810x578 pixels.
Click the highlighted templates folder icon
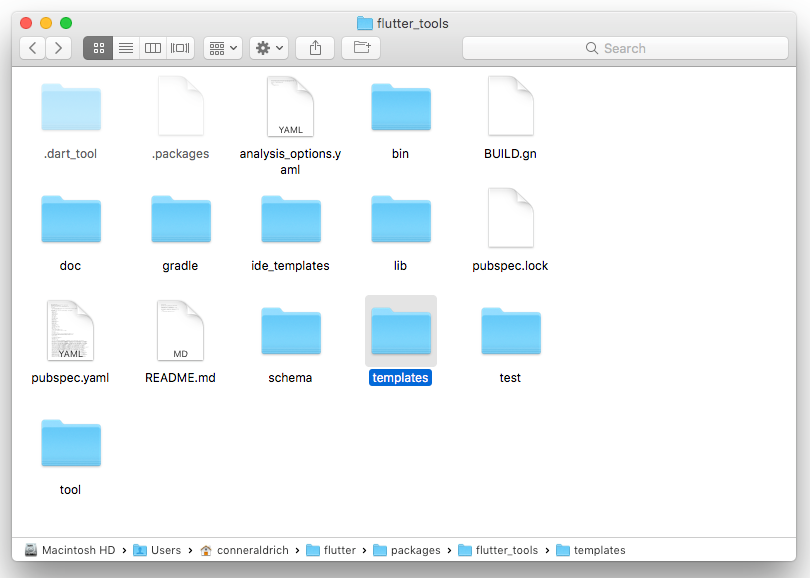click(x=401, y=332)
